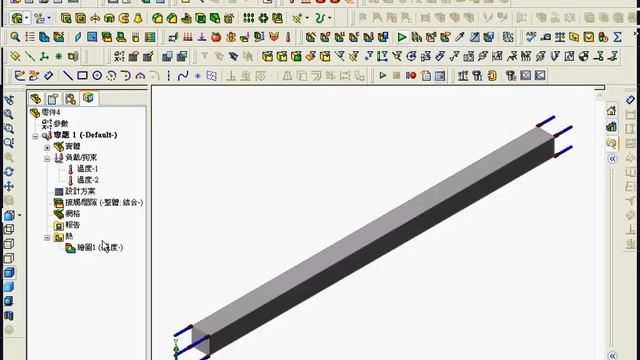Click the Extruded Boss feature icon
The height and width of the screenshot is (360, 640).
[66, 18]
